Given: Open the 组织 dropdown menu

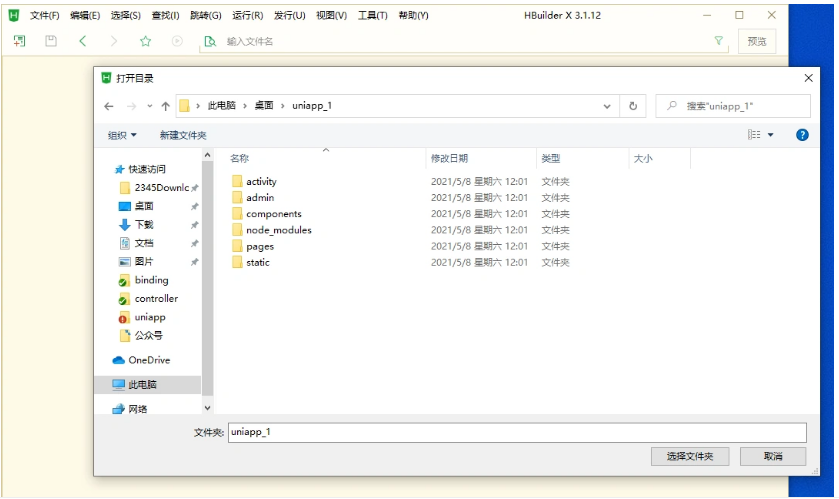Looking at the screenshot, I should 123,135.
